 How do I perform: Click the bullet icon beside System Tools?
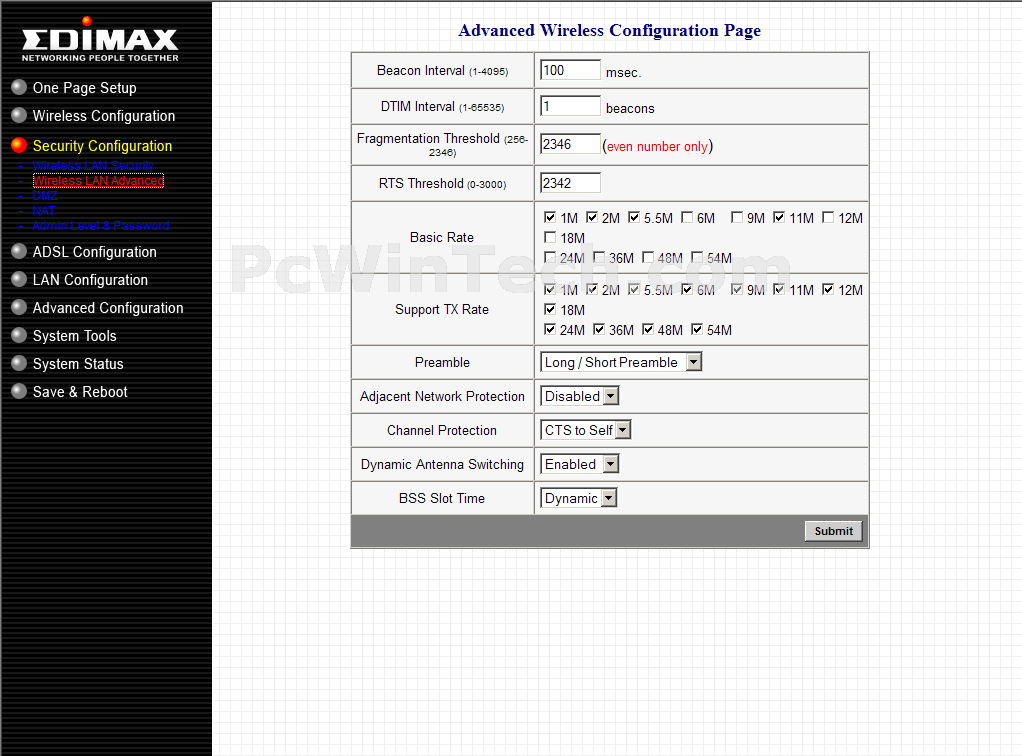click(19, 336)
